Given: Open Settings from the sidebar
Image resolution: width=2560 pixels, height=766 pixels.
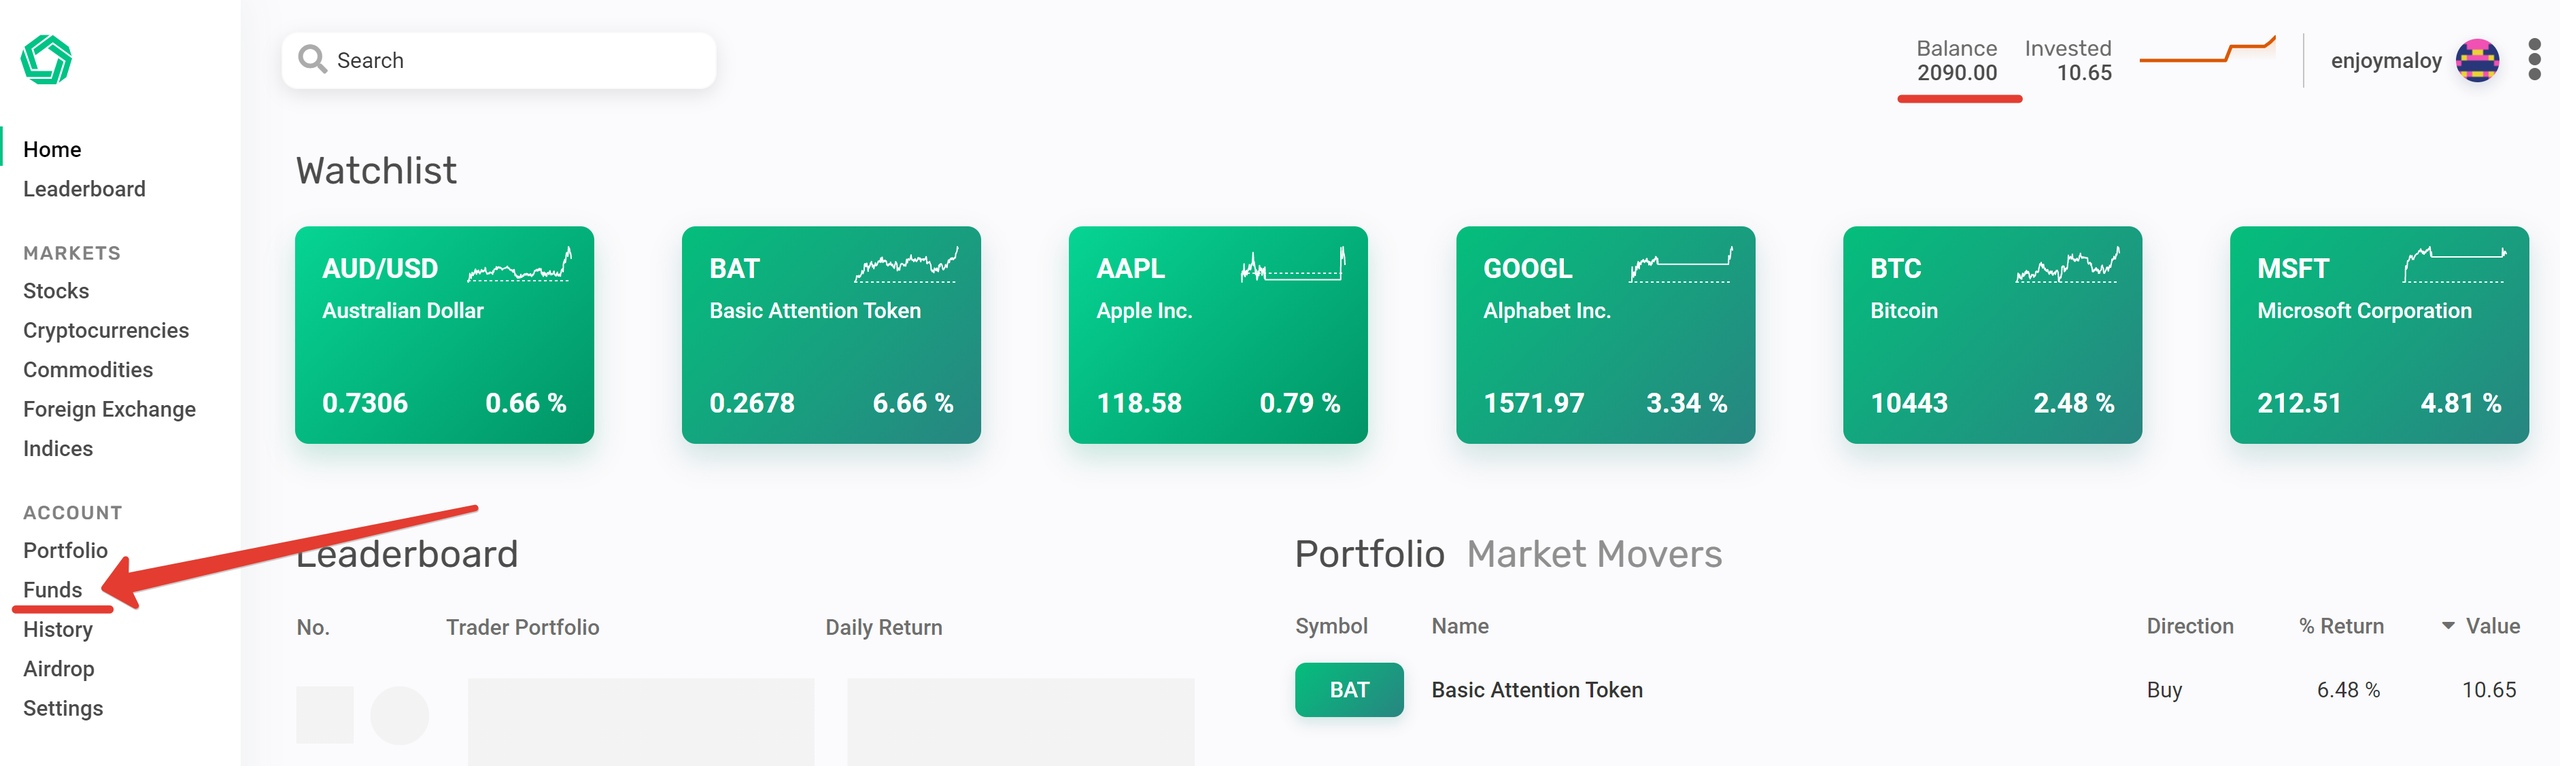Looking at the screenshot, I should (63, 708).
